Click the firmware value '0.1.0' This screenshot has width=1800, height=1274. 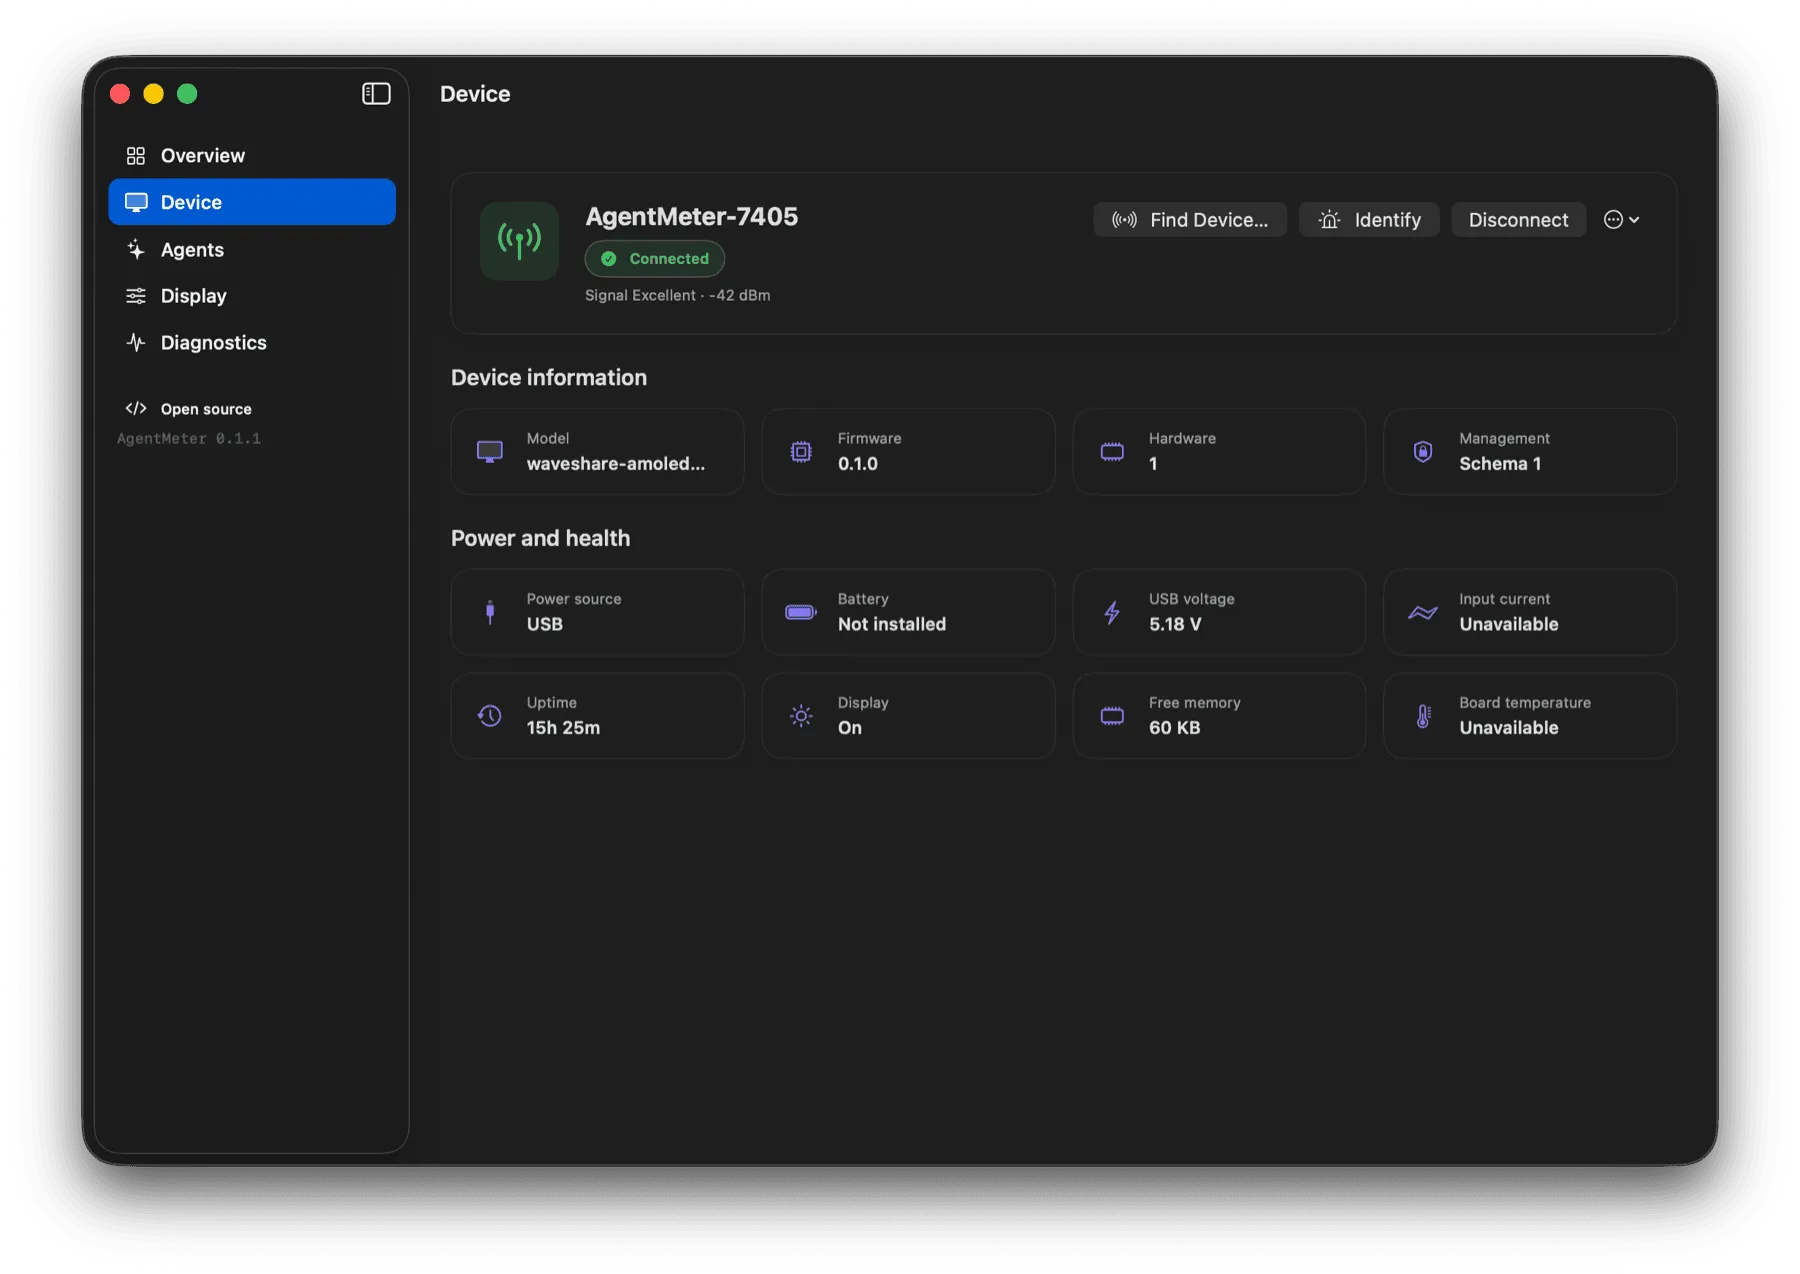tap(858, 464)
